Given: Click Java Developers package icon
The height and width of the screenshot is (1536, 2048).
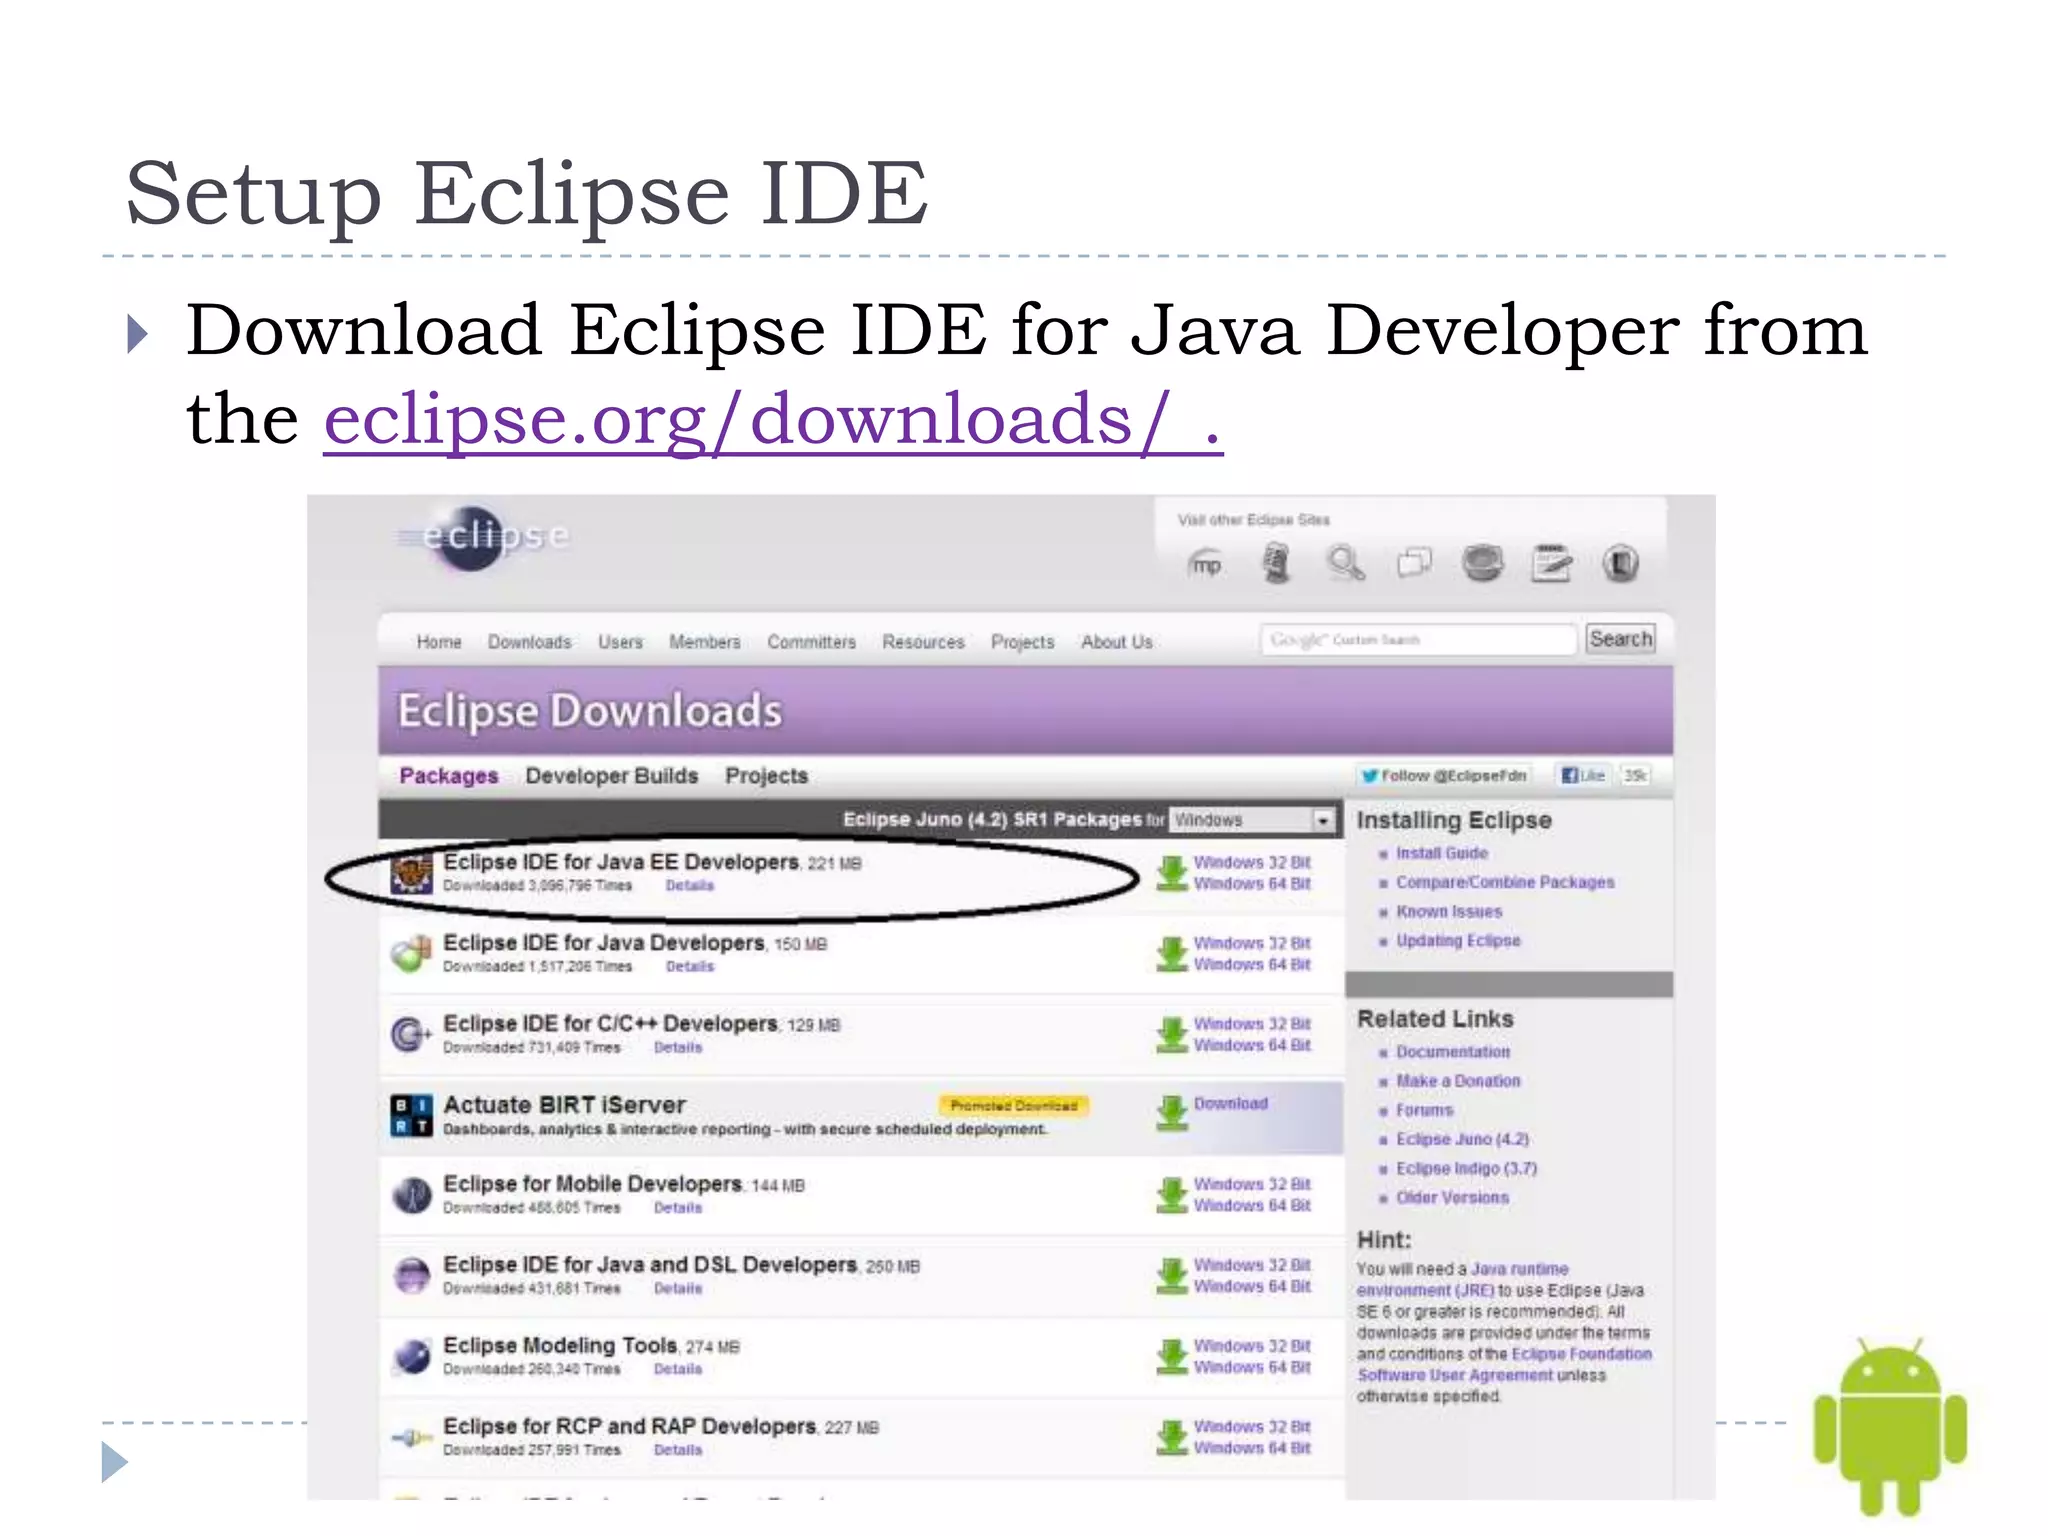Looking at the screenshot, I should (x=411, y=953).
